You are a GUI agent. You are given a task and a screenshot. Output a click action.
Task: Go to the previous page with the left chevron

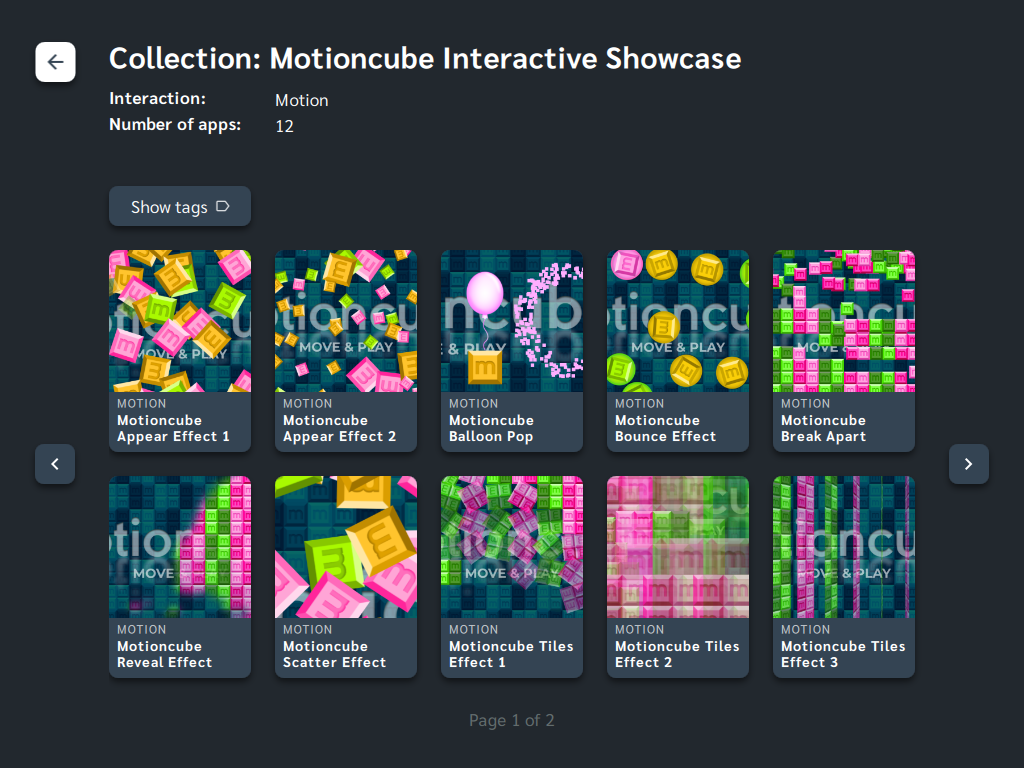[x=55, y=464]
